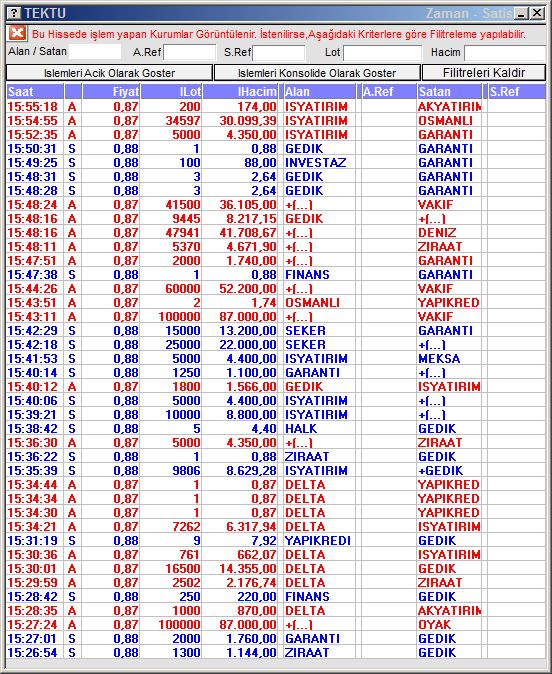552x674 pixels.
Task: Select time 15:43:11 cell
Action: click(32, 317)
